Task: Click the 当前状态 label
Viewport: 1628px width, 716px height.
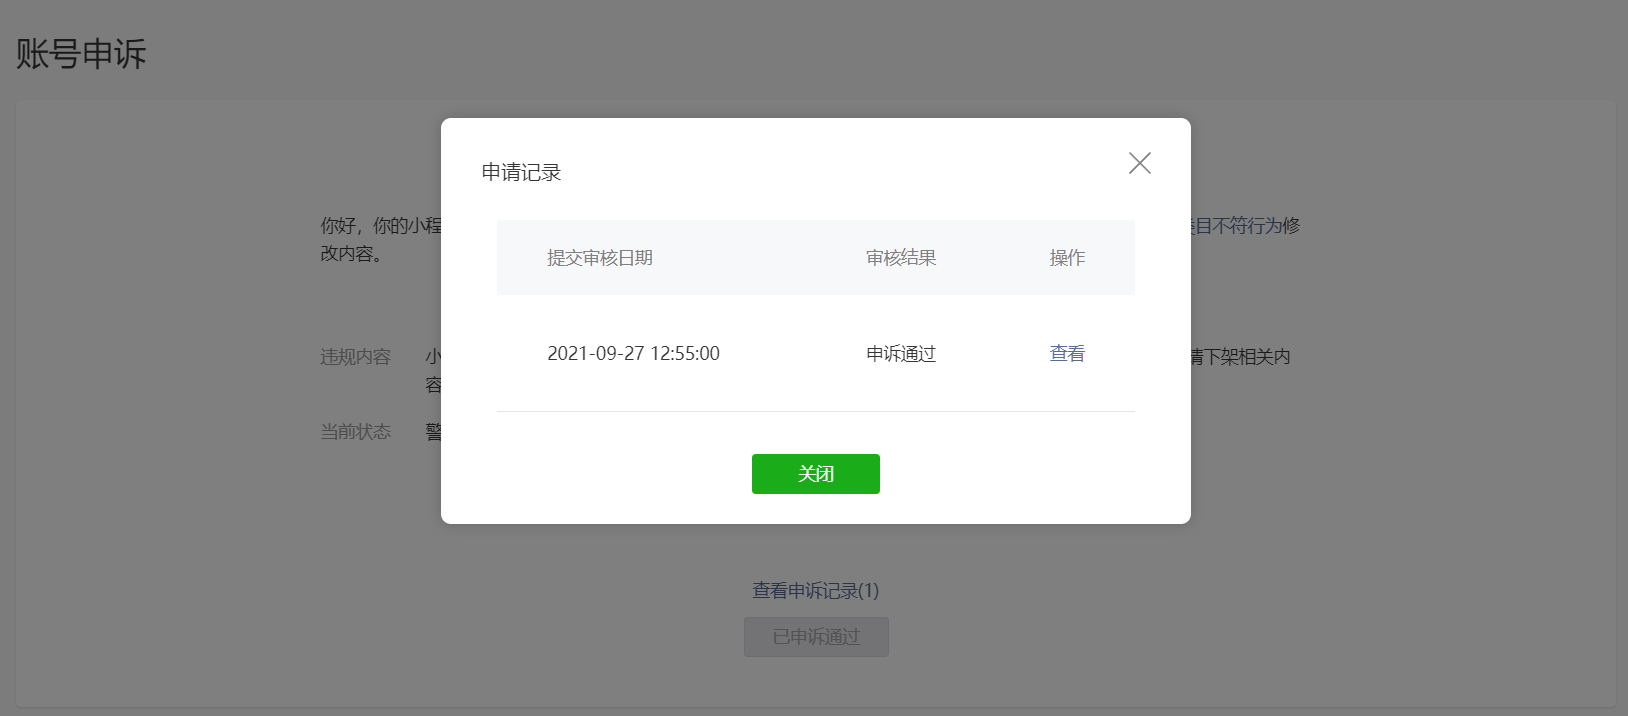Action: [356, 432]
